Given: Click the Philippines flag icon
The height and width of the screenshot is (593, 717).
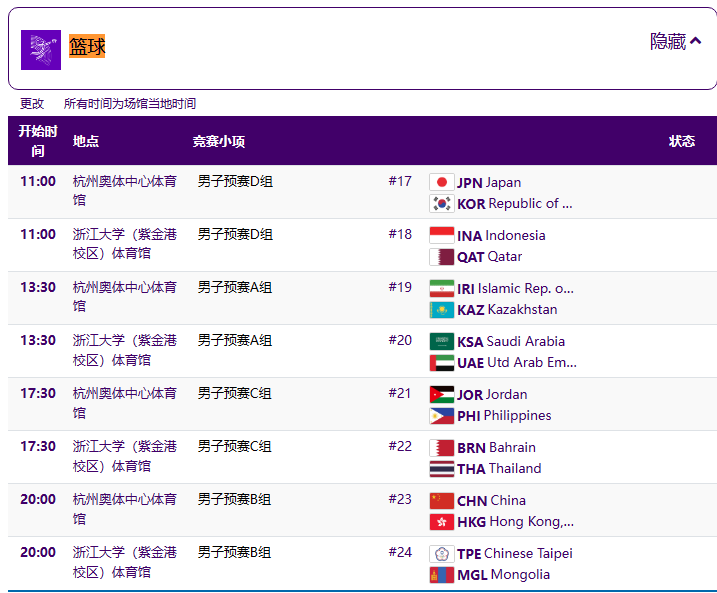Looking at the screenshot, I should tap(441, 415).
